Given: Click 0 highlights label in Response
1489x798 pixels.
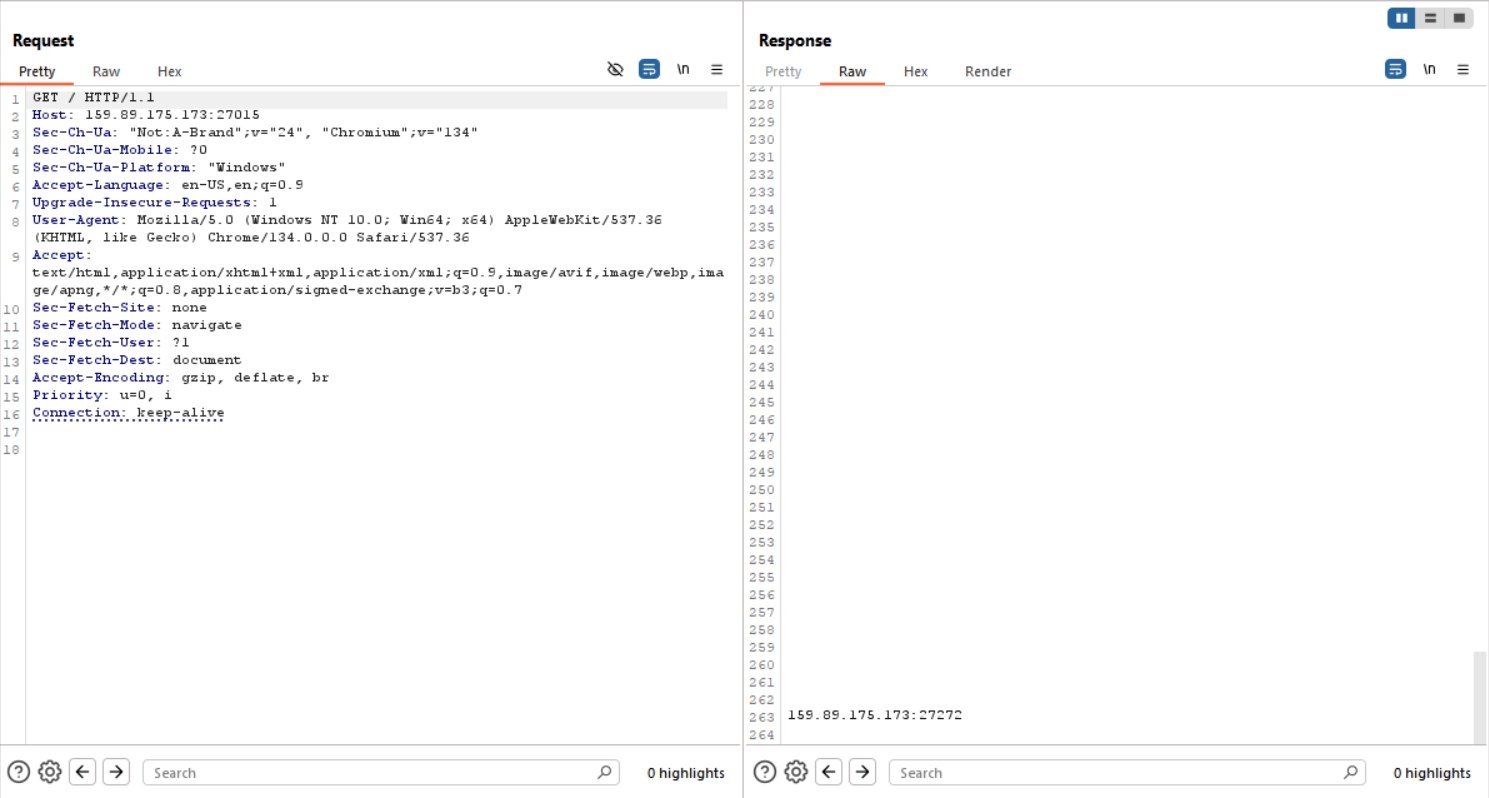Looking at the screenshot, I should (x=1432, y=773).
